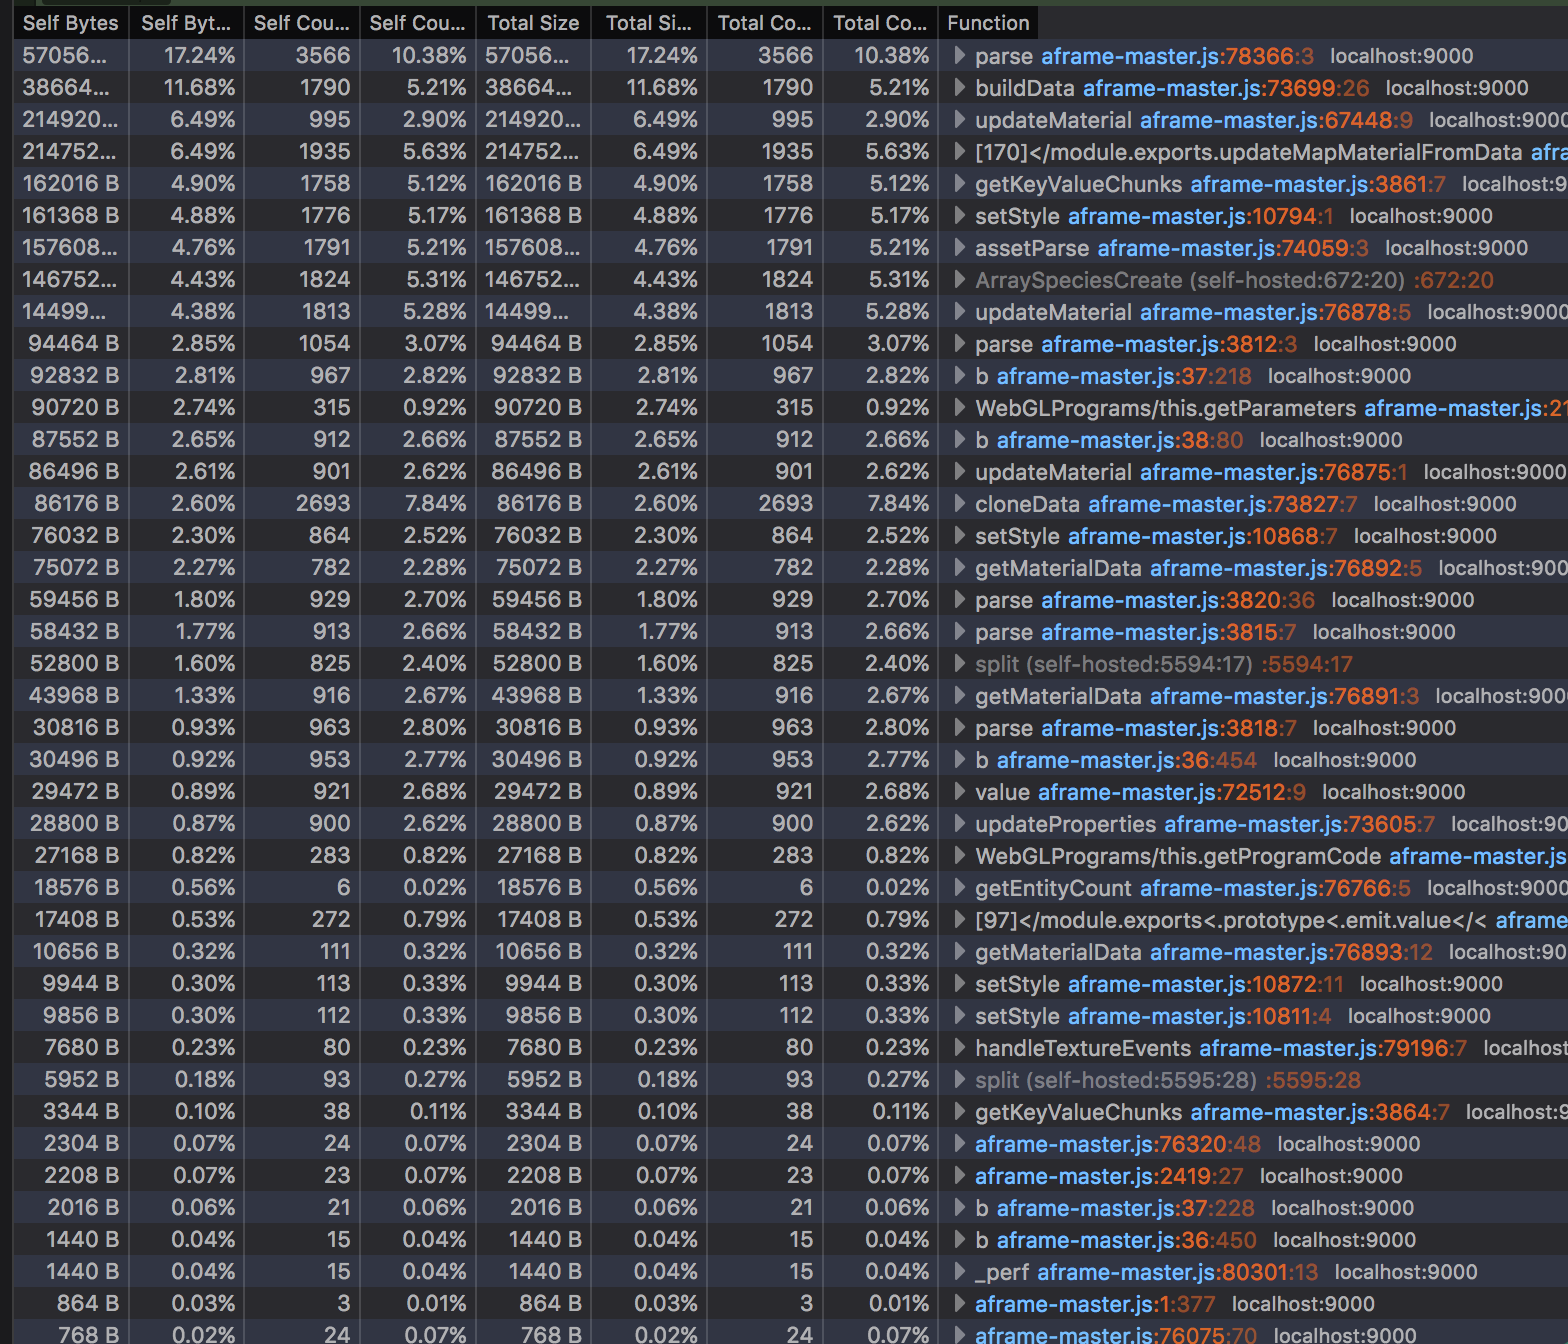
Task: Click the Function column header
Action: click(x=988, y=23)
